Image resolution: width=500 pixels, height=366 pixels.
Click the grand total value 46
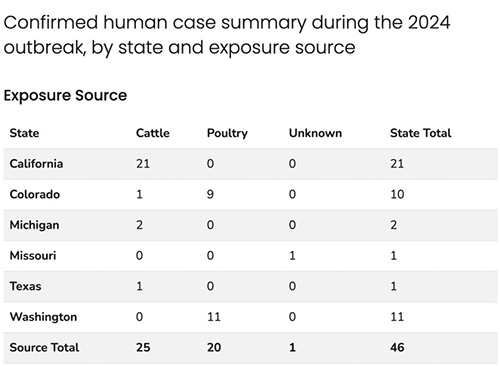click(x=397, y=348)
